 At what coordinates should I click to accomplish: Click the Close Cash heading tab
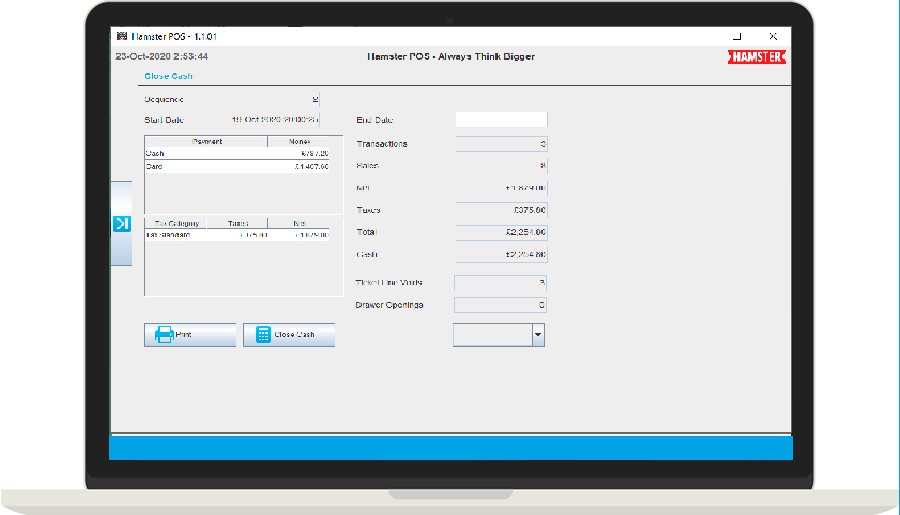click(168, 76)
